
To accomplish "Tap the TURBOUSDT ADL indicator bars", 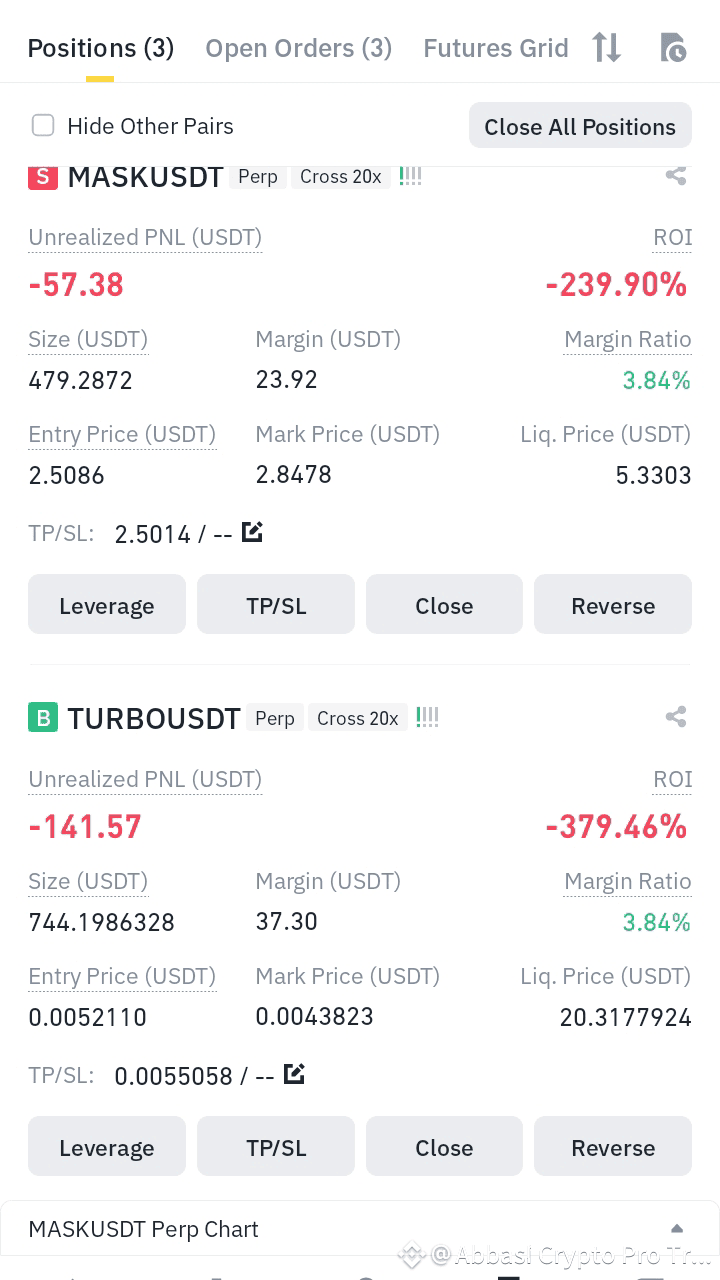I will [427, 717].
